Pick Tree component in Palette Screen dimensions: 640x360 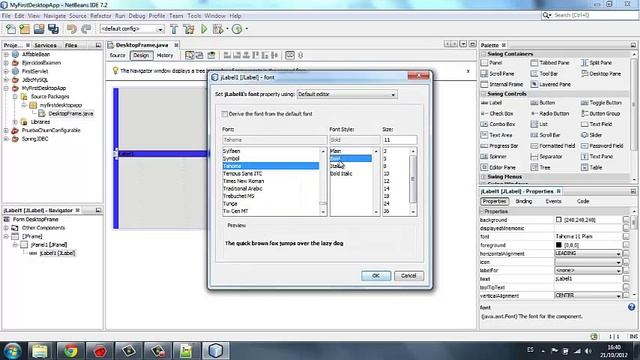point(540,167)
